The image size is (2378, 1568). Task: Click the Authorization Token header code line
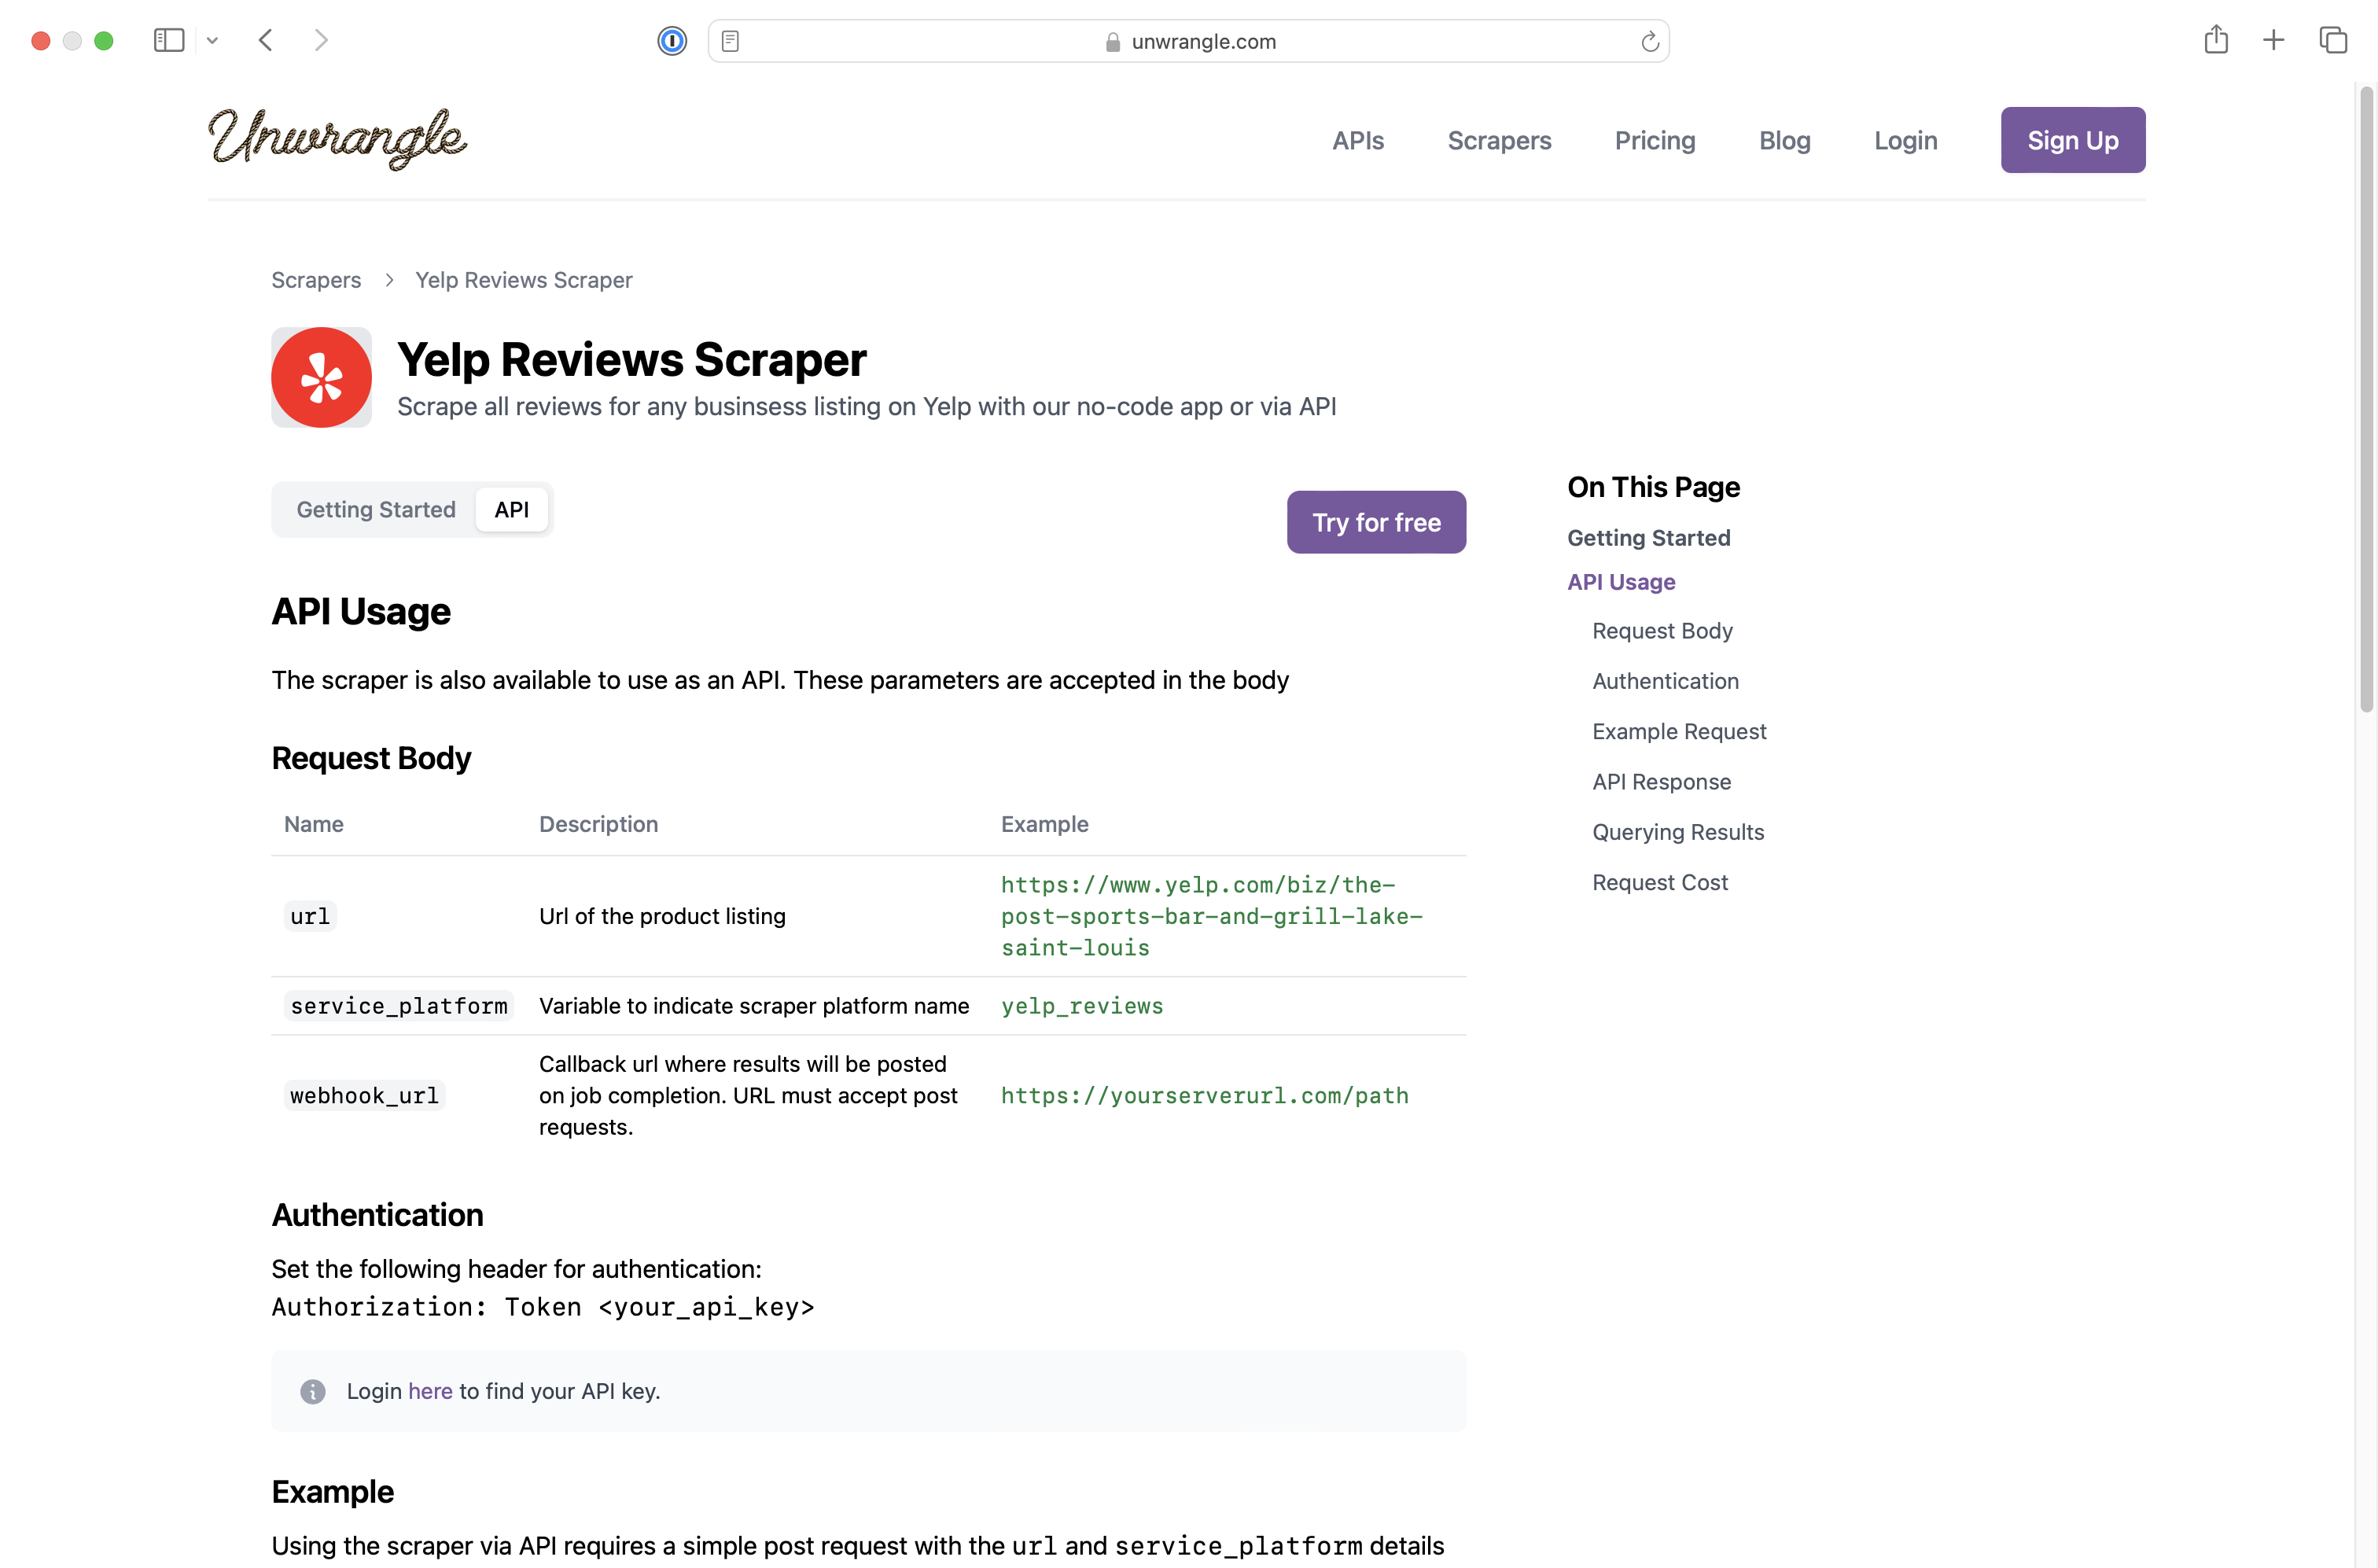543,1307
